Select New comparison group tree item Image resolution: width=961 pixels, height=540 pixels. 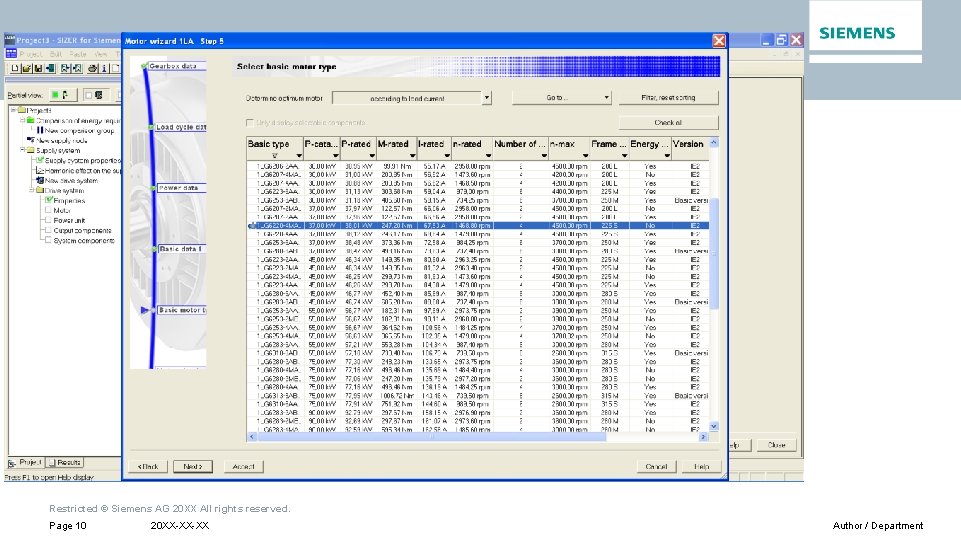[78, 131]
